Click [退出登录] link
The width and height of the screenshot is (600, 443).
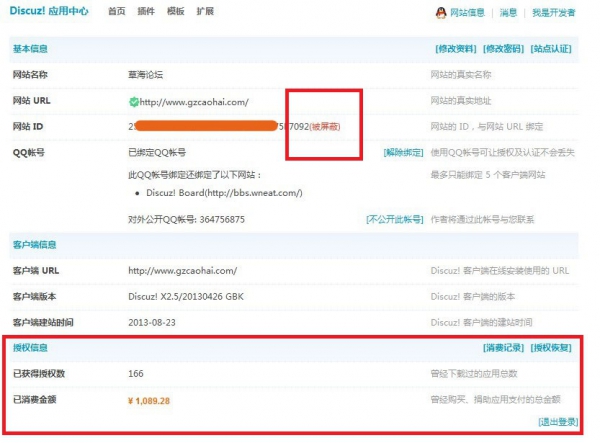(558, 422)
